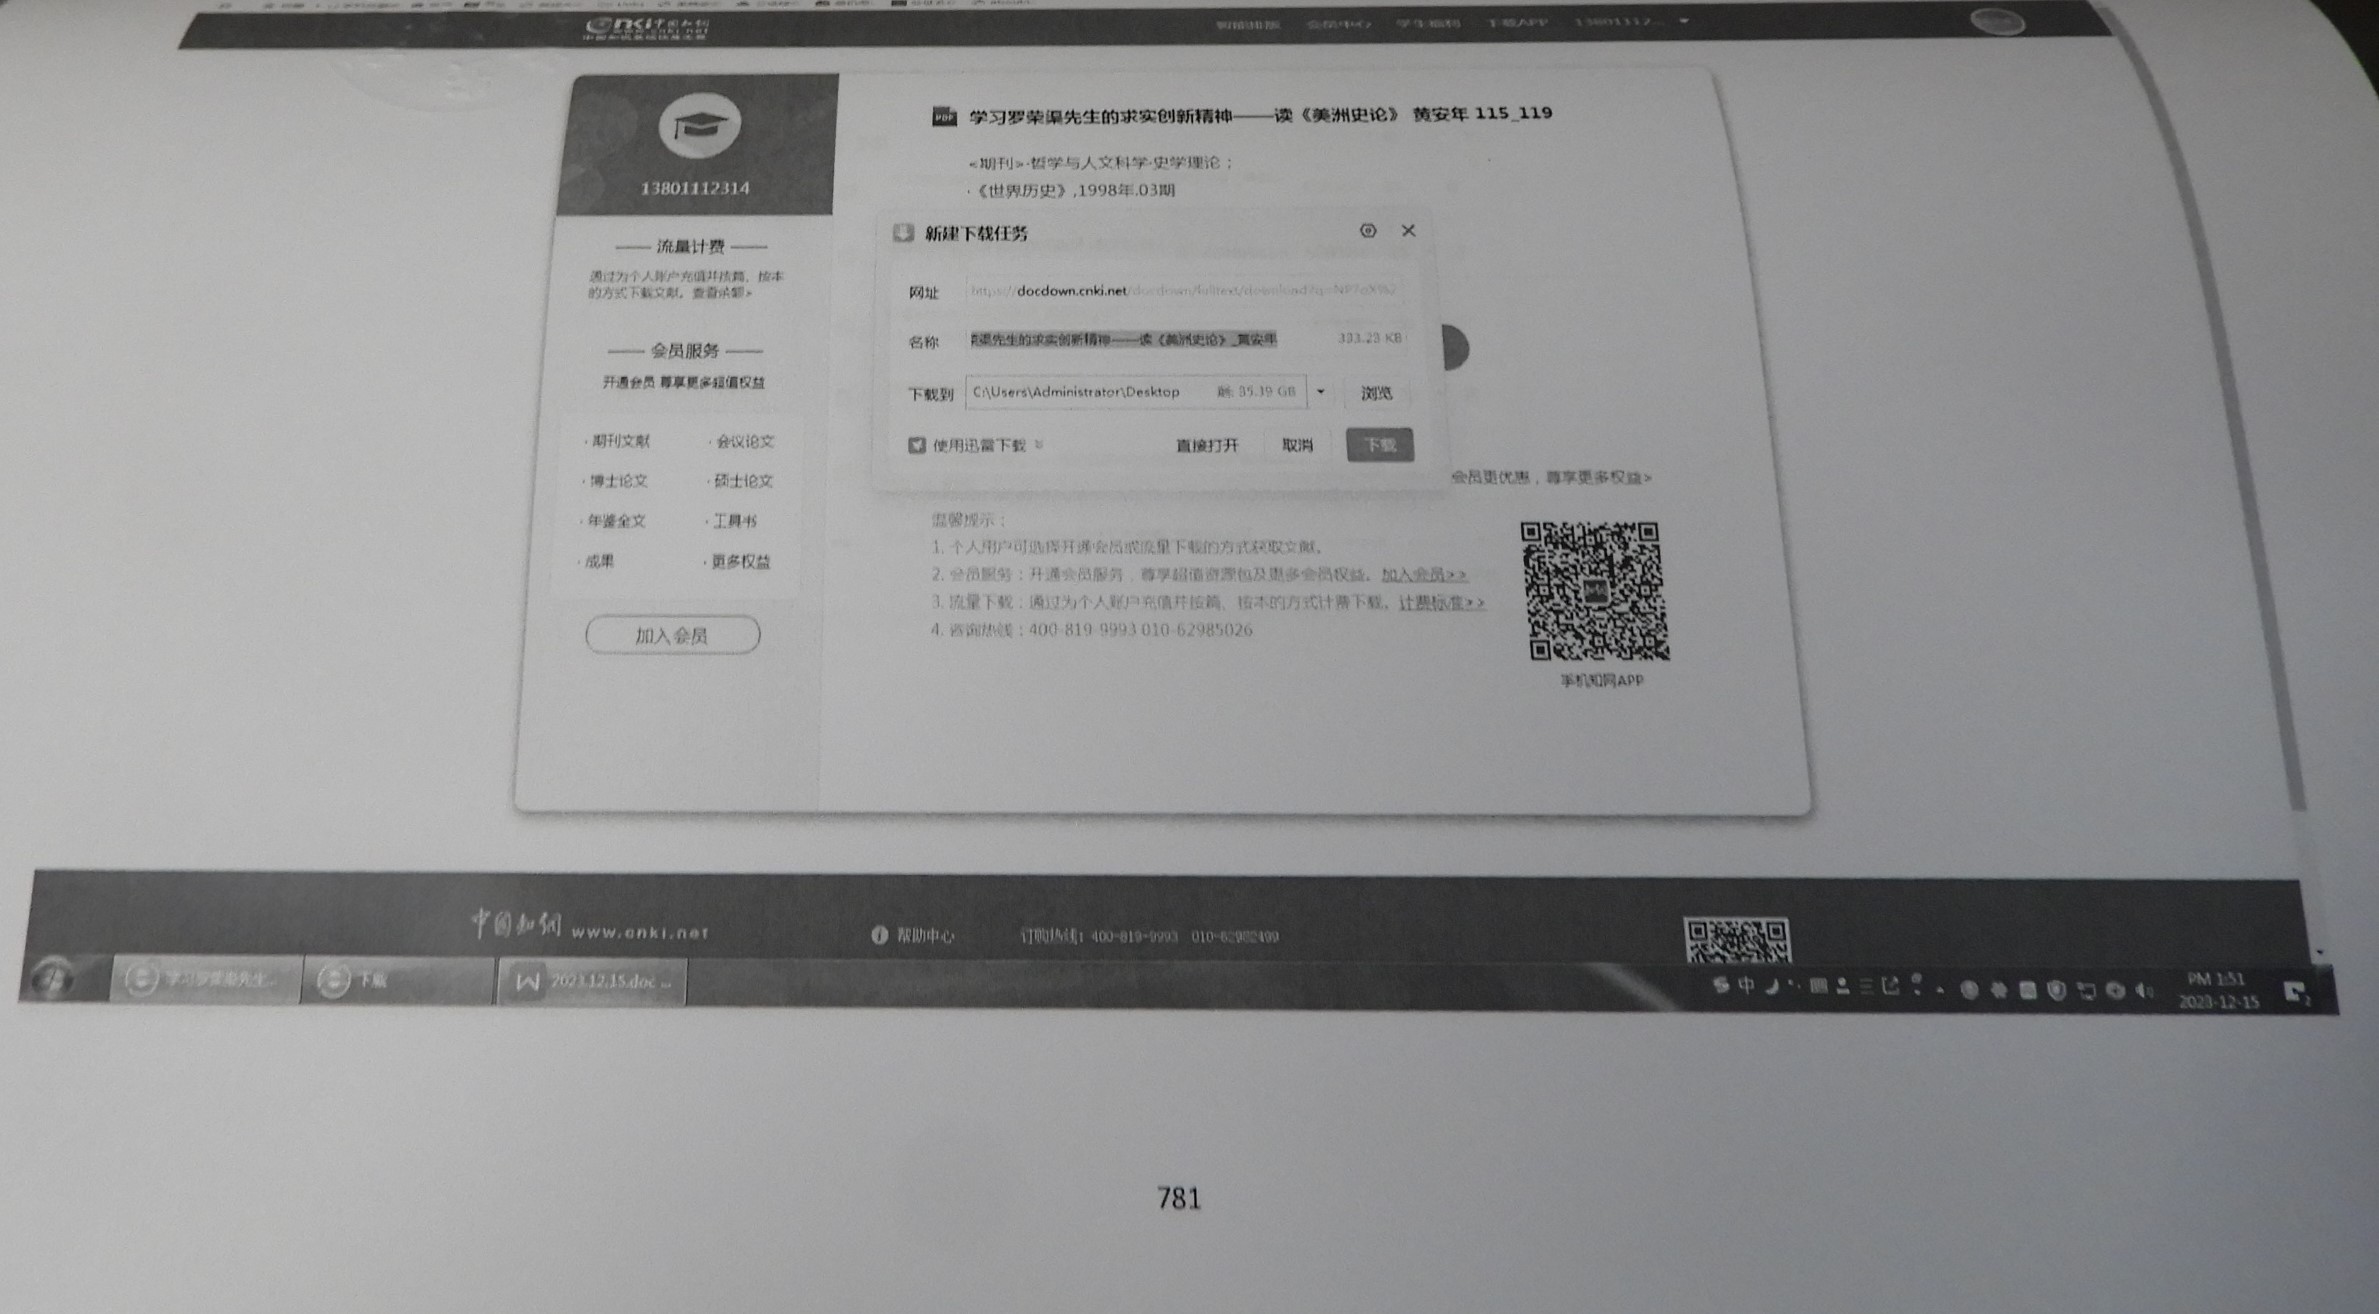Open 更多权益 link
Viewport: 2379px width, 1314px height.
pos(740,562)
